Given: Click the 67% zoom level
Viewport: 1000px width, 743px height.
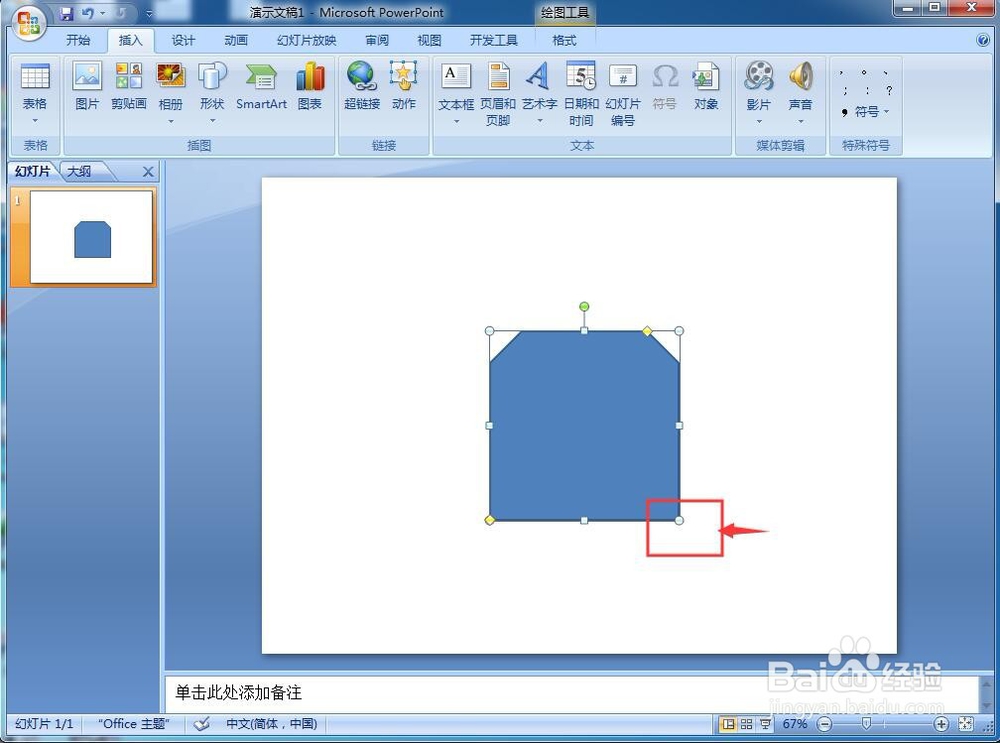Looking at the screenshot, I should [795, 724].
